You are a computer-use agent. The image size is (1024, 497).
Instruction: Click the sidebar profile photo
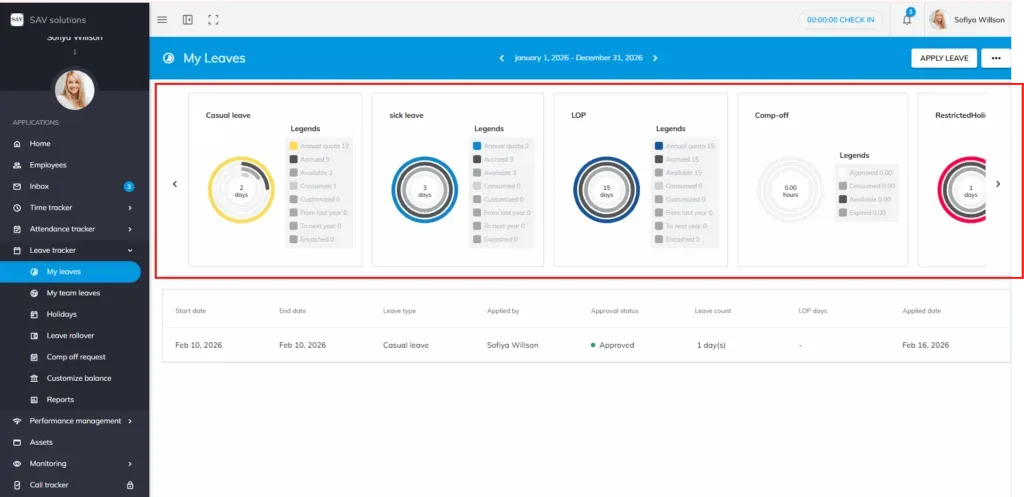click(x=74, y=90)
